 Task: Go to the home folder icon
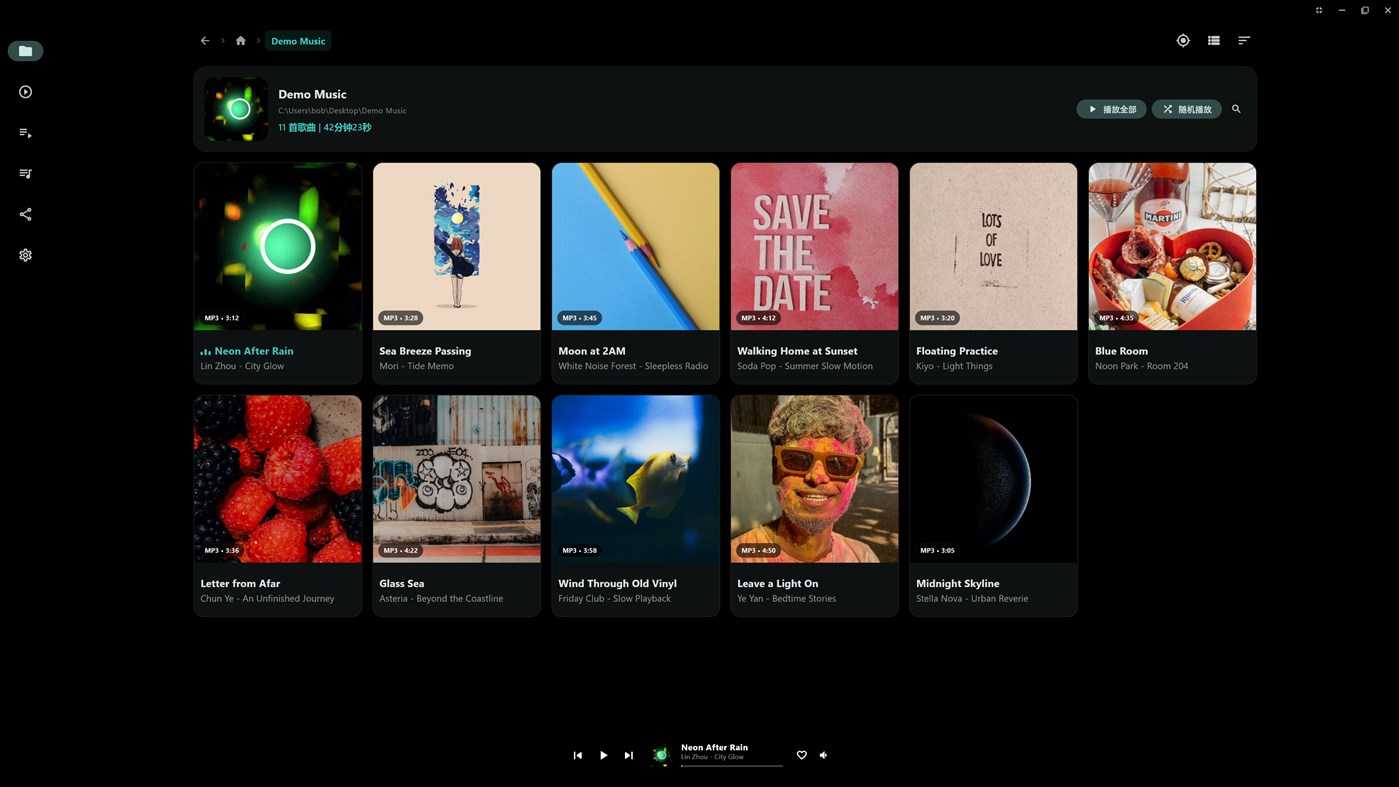pyautogui.click(x=240, y=41)
